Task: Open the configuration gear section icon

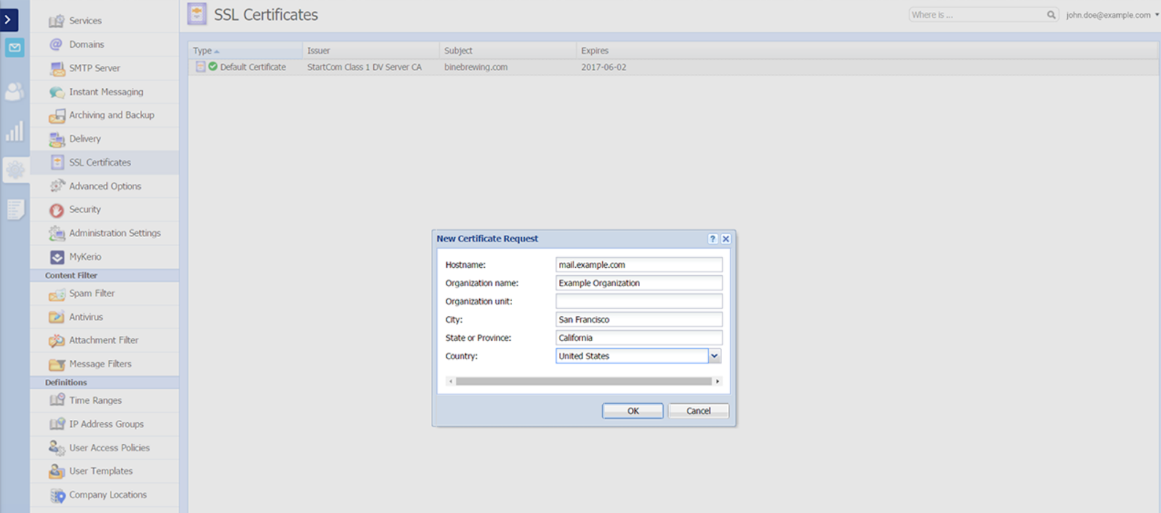Action: coord(14,170)
